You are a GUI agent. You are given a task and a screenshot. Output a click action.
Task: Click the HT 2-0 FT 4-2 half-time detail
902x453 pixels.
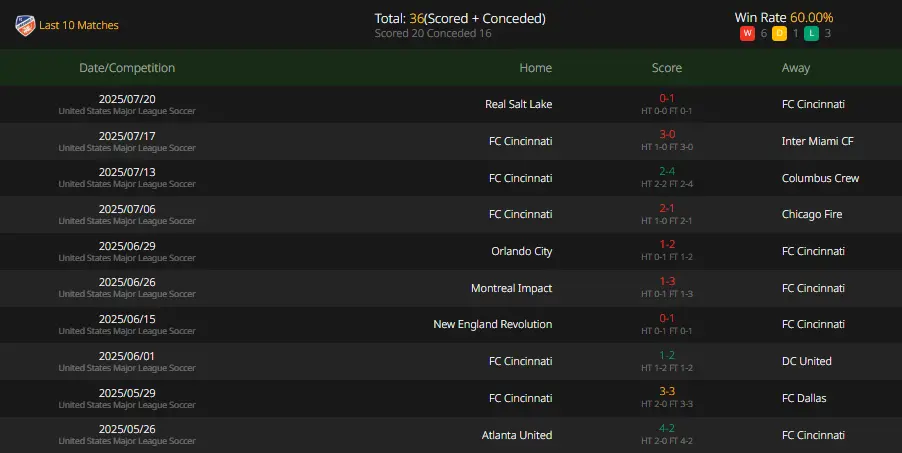click(x=667, y=441)
